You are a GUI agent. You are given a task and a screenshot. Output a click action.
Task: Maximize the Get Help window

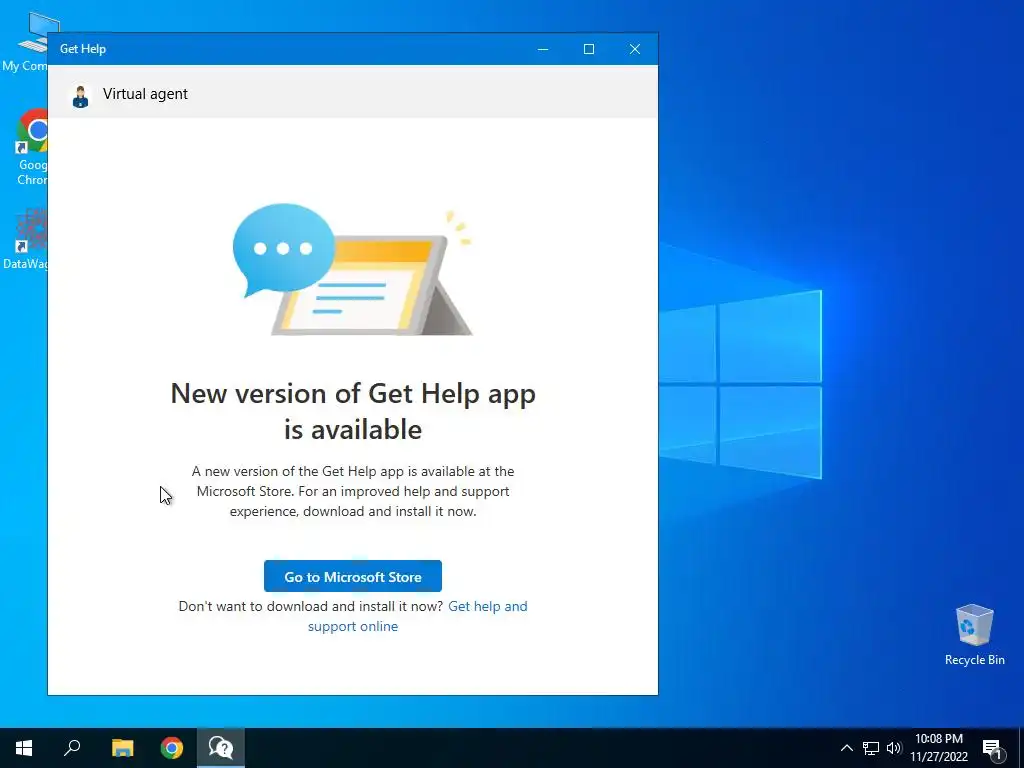[589, 49]
